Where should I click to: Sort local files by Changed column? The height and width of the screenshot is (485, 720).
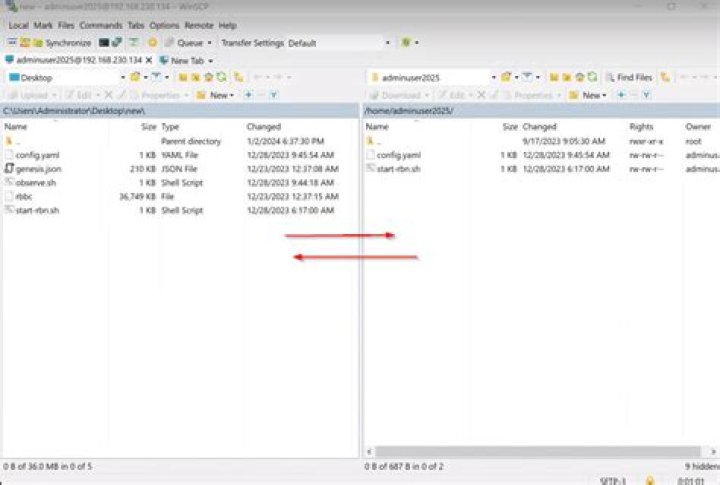pyautogui.click(x=264, y=127)
